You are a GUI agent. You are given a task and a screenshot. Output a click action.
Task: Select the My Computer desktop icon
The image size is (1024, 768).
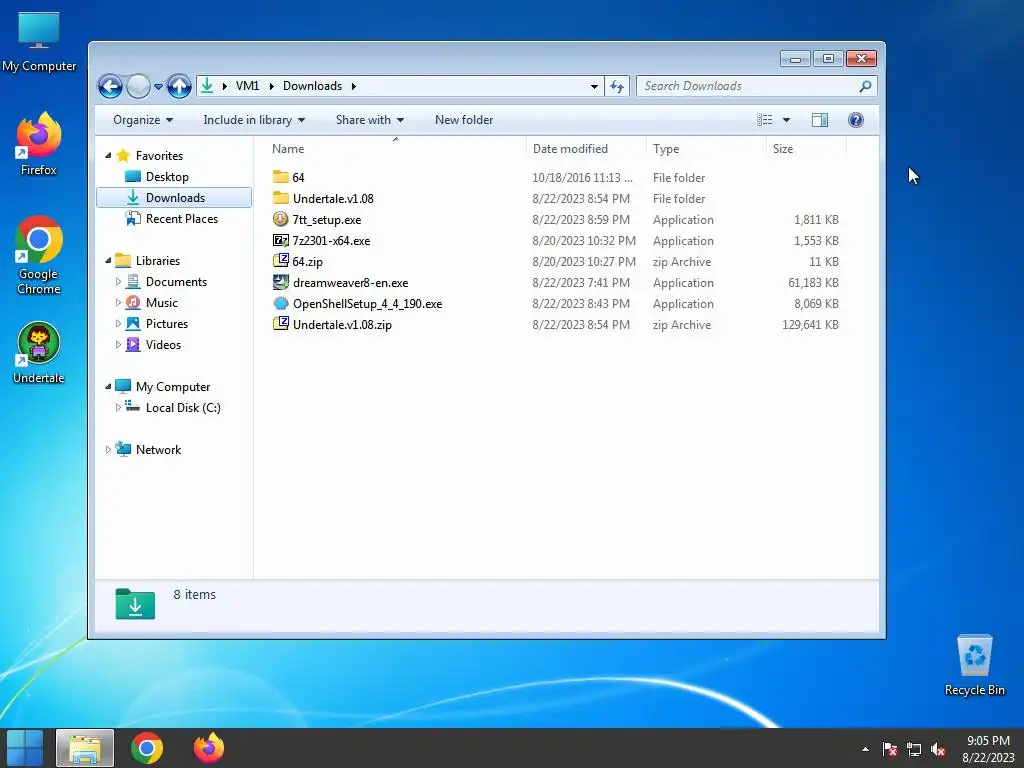[x=39, y=42]
